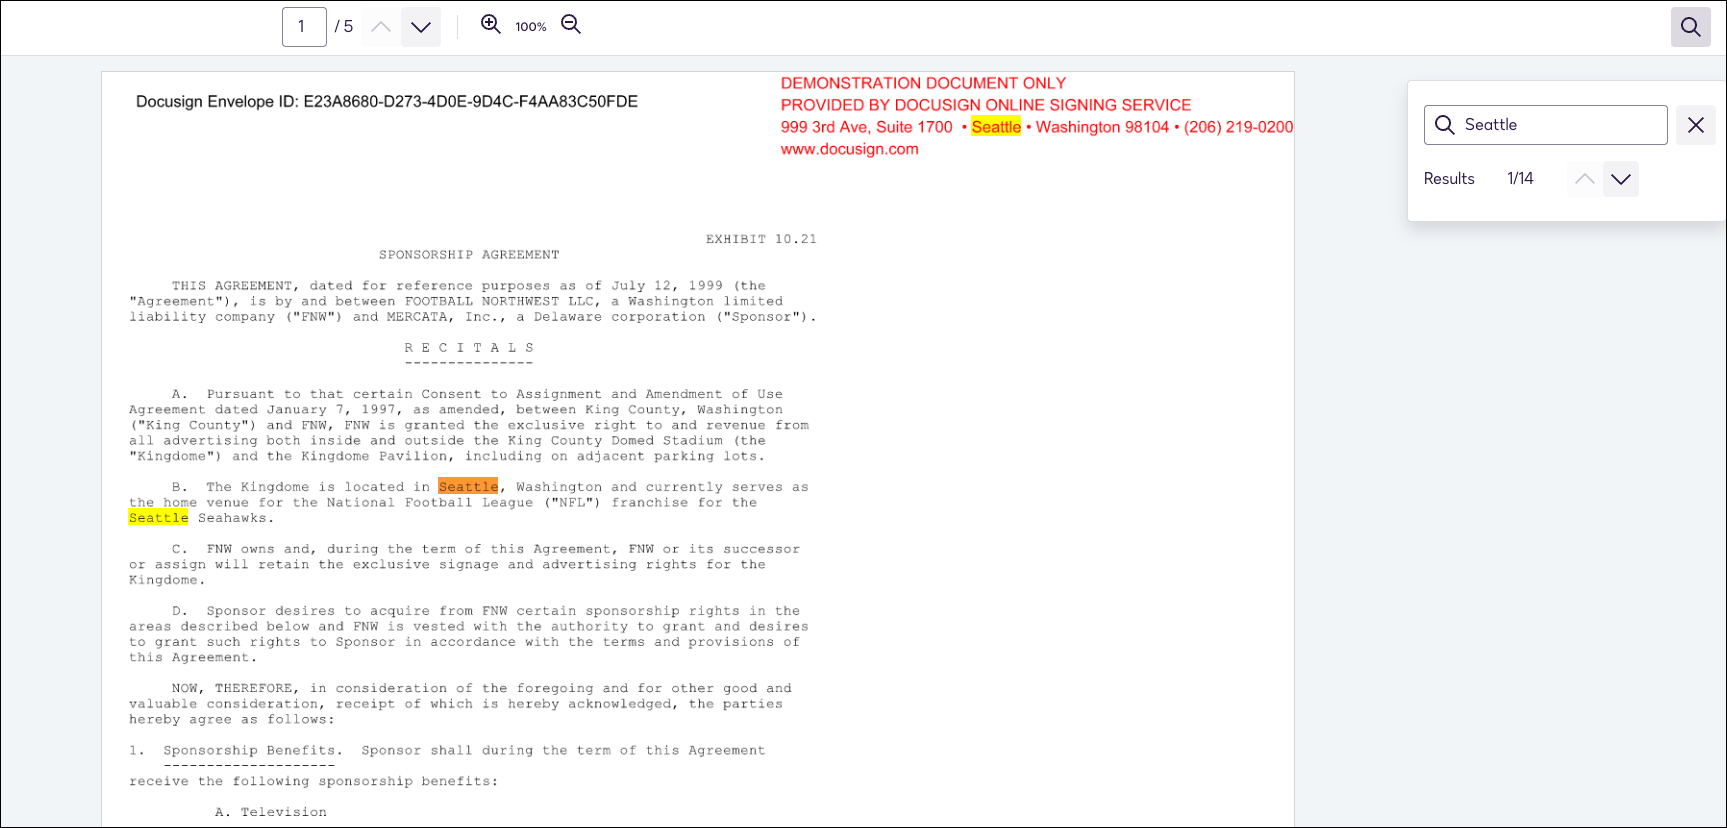
Task: Click the 1/14 results counter
Action: point(1520,179)
